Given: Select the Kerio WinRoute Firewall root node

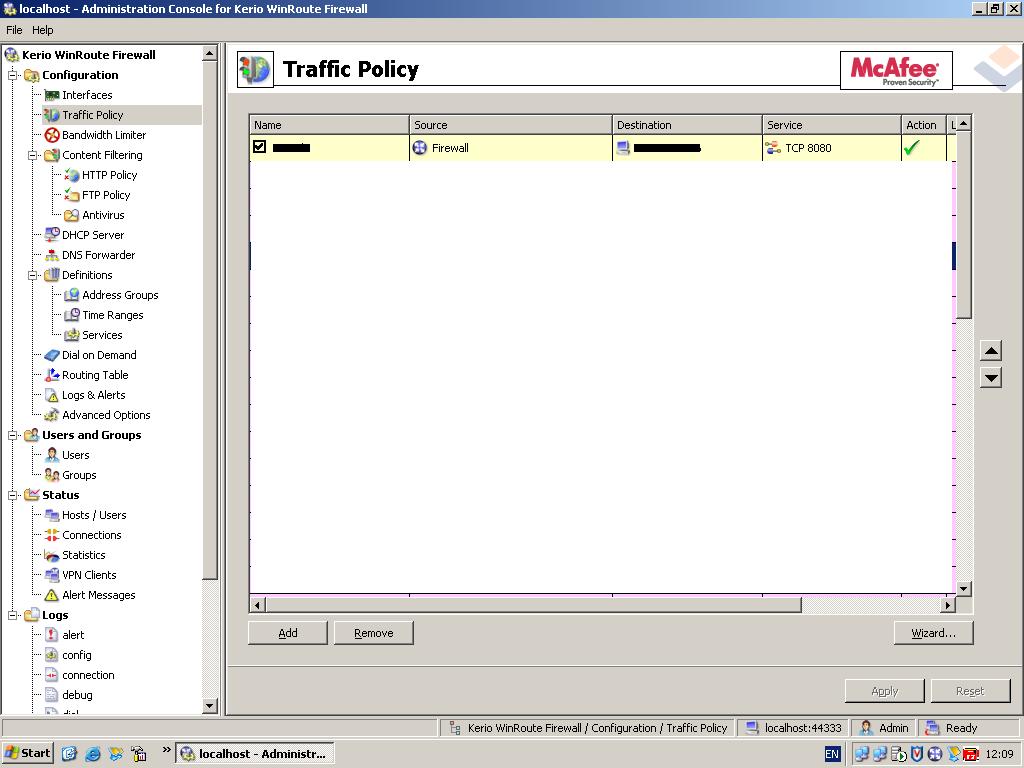Looking at the screenshot, I should coord(88,55).
